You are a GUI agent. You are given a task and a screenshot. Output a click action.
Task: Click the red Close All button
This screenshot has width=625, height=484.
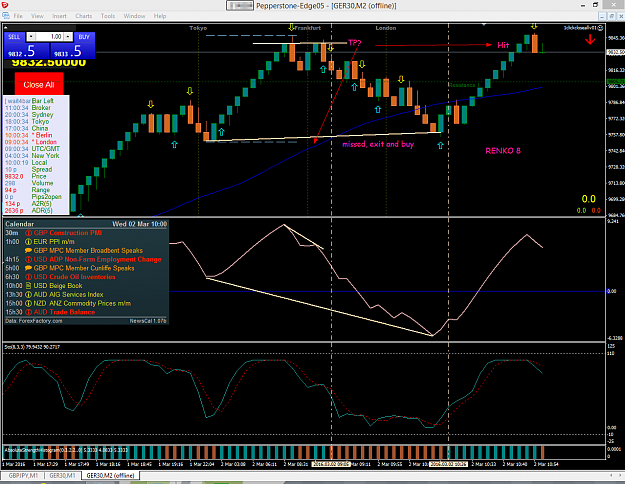pyautogui.click(x=39, y=85)
